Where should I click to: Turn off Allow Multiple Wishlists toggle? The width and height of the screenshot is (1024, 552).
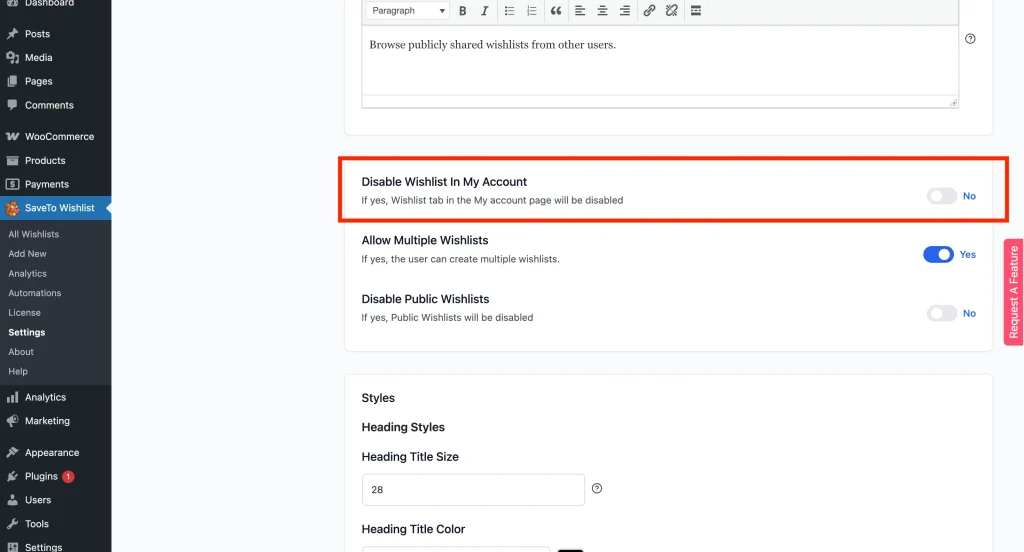click(x=938, y=255)
